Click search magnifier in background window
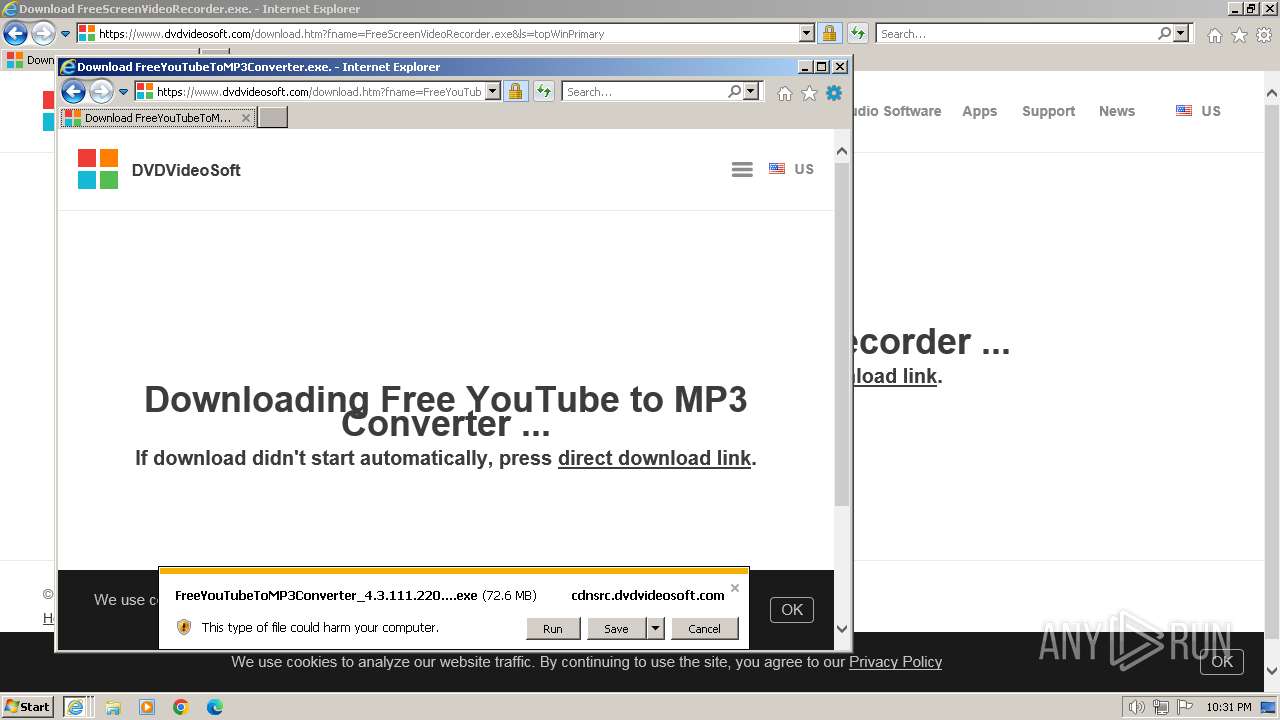Viewport: 1280px width, 720px height. pyautogui.click(x=1165, y=33)
